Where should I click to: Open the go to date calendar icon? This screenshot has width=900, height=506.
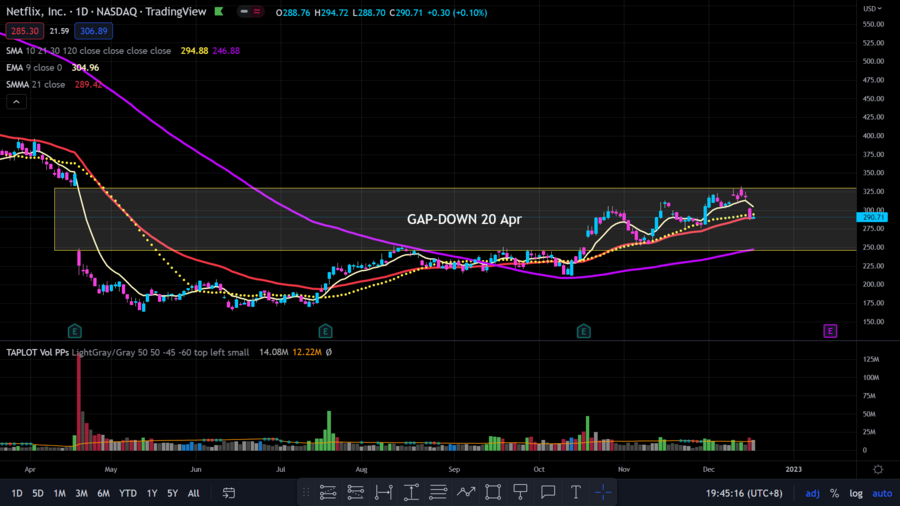tap(228, 493)
